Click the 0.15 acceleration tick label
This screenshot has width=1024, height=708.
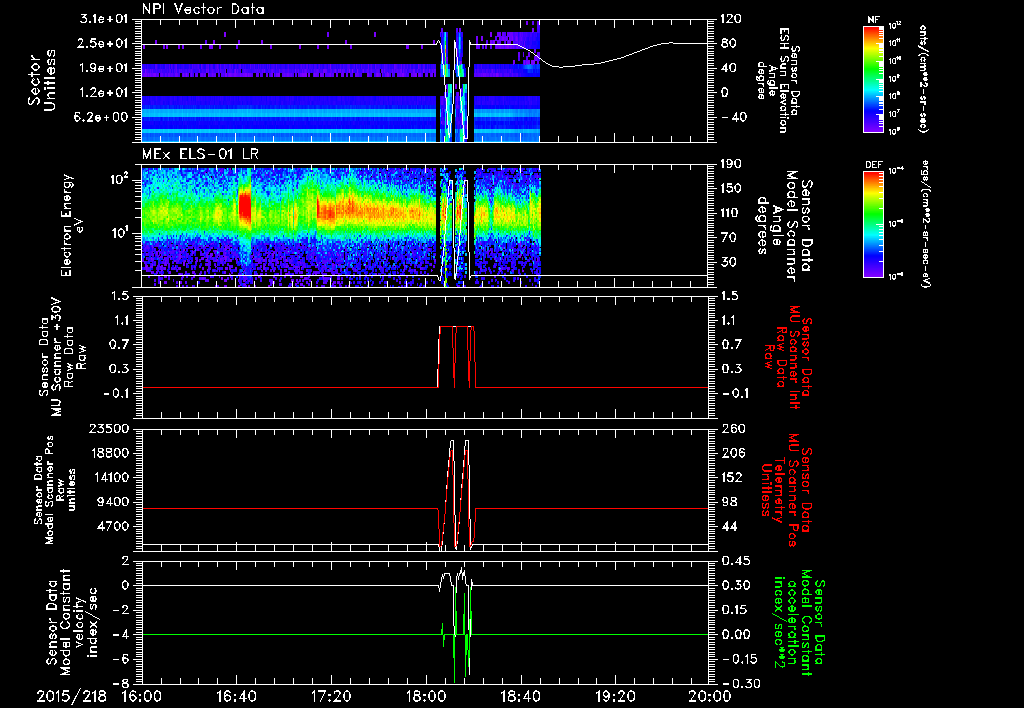[734, 610]
